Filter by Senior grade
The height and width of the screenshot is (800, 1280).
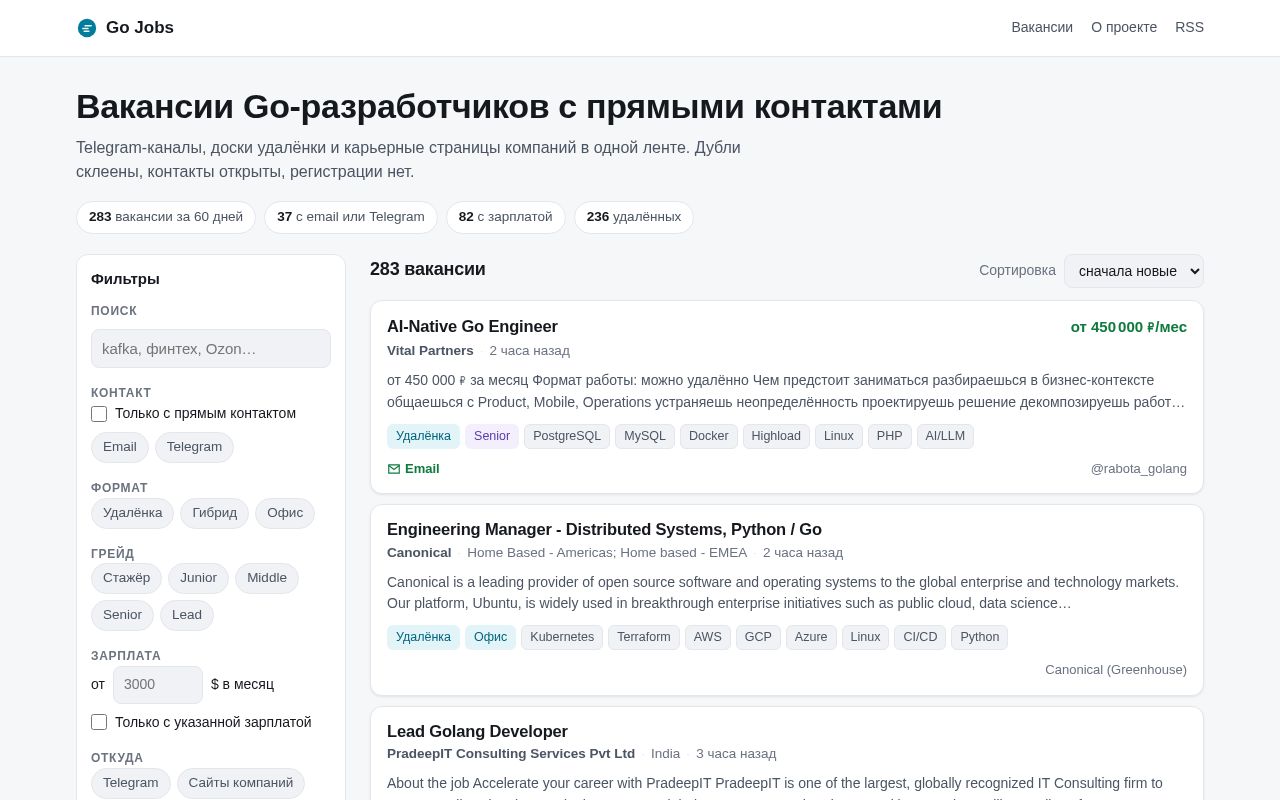(122, 615)
